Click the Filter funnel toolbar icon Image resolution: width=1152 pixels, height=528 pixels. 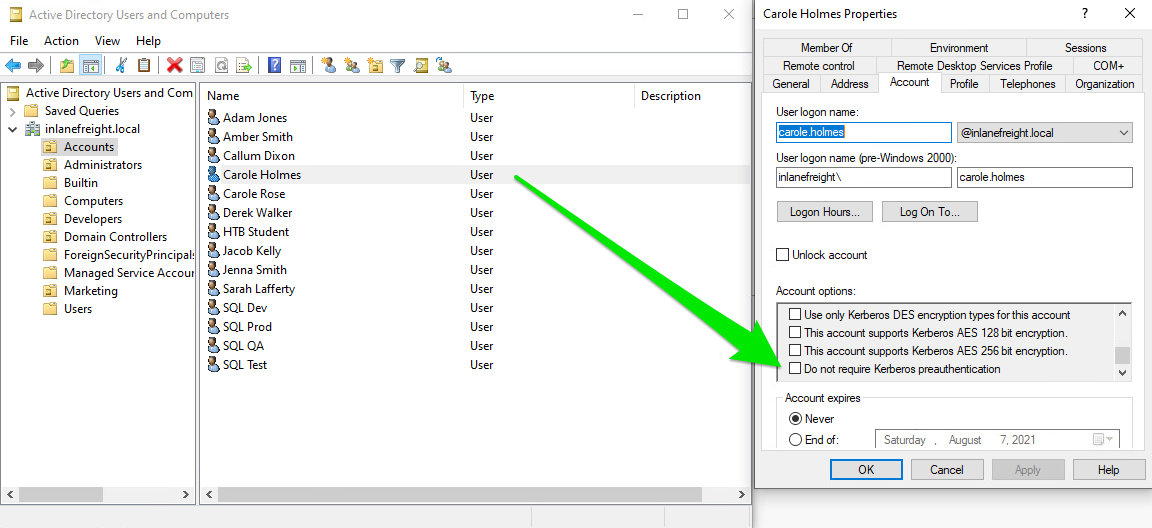coord(398,66)
